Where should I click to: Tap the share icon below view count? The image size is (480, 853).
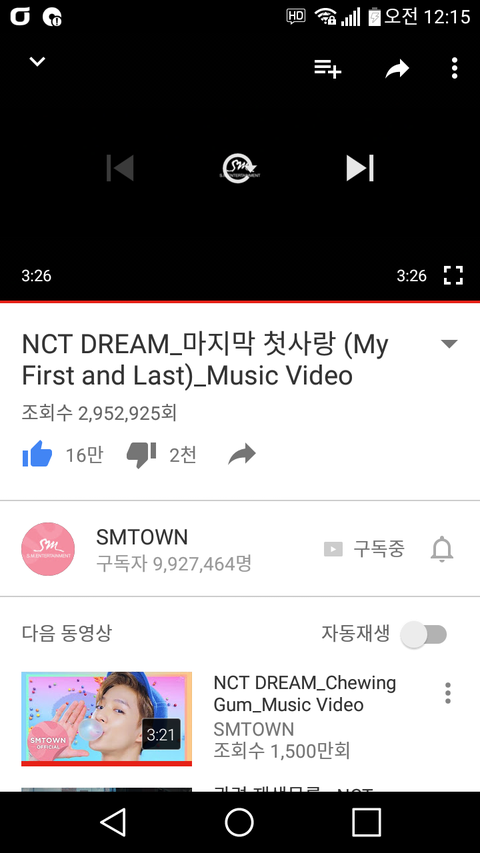tap(242, 454)
